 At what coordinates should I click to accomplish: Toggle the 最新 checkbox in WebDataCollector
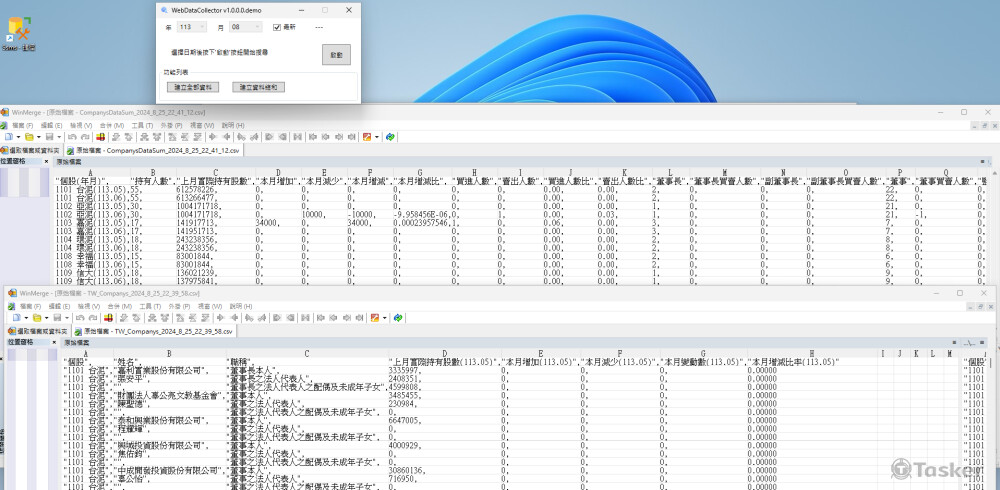tap(277, 27)
